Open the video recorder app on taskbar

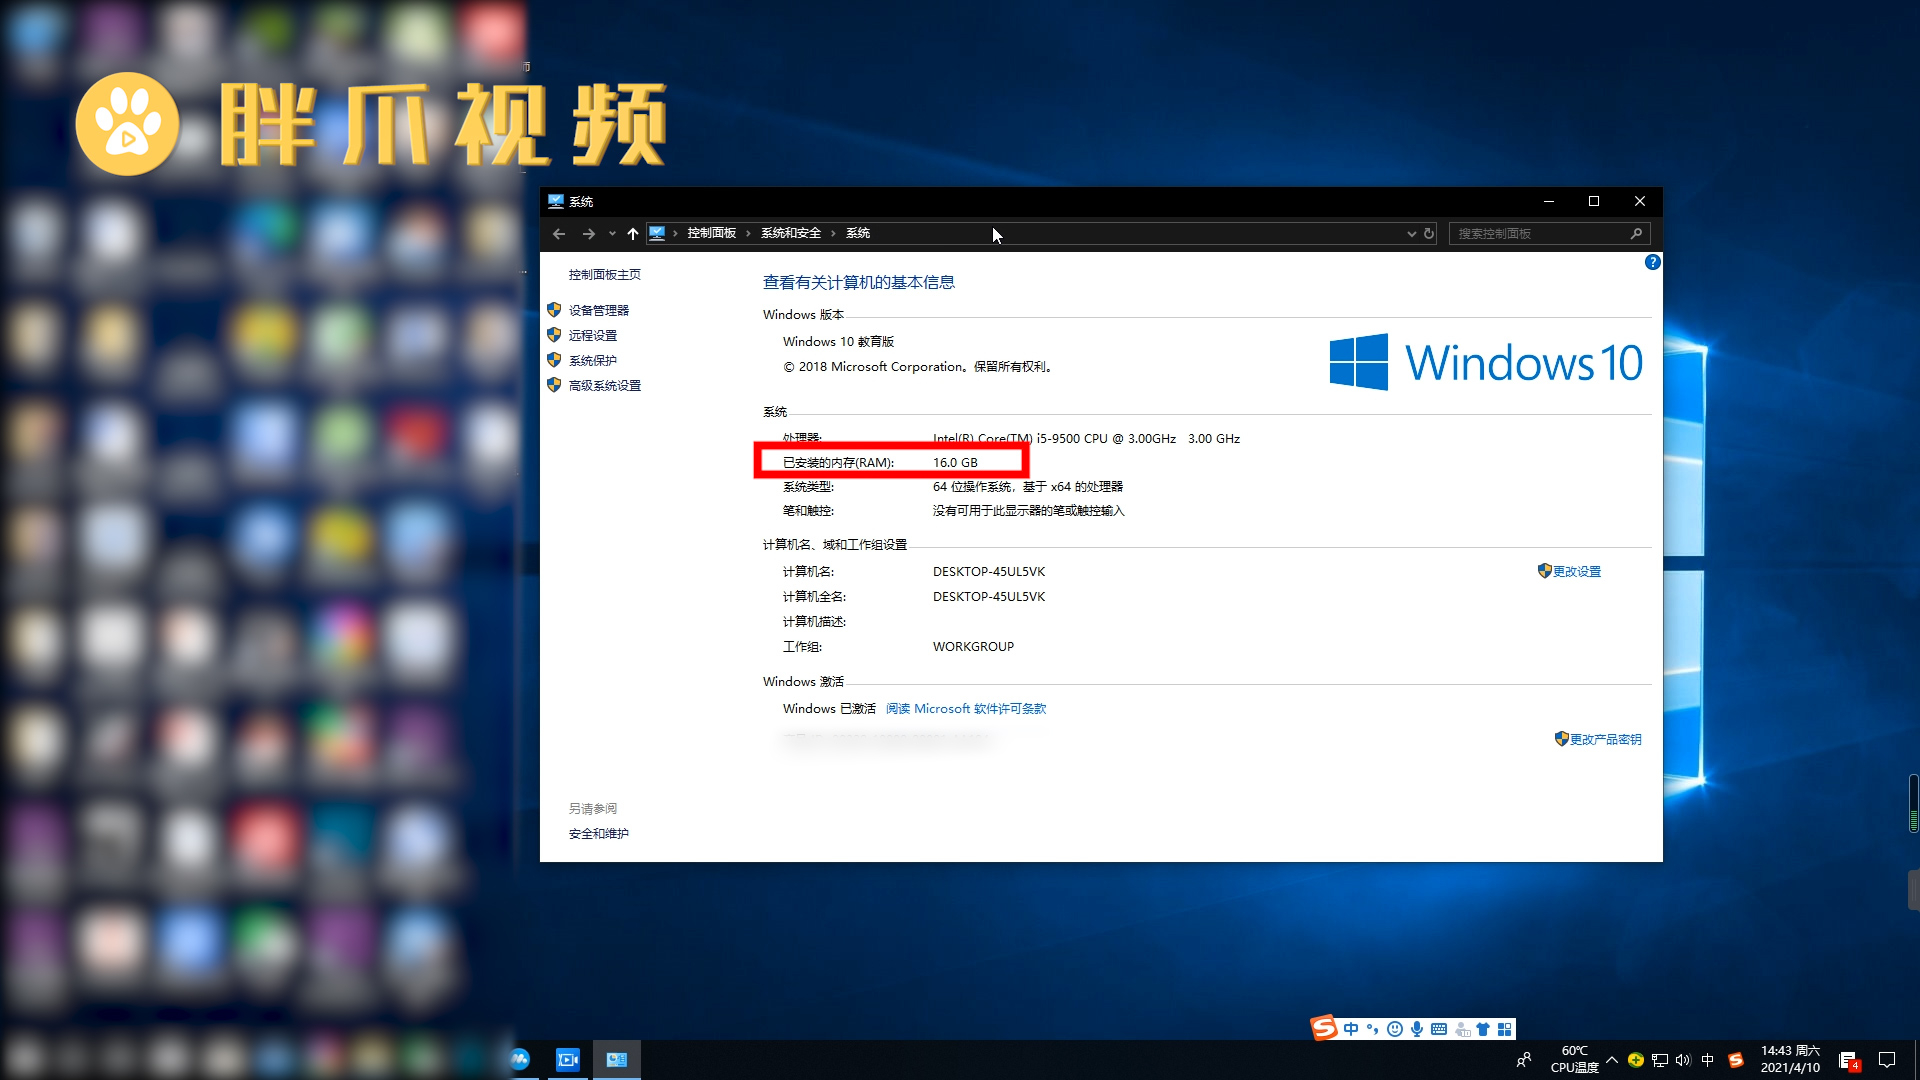568,1060
